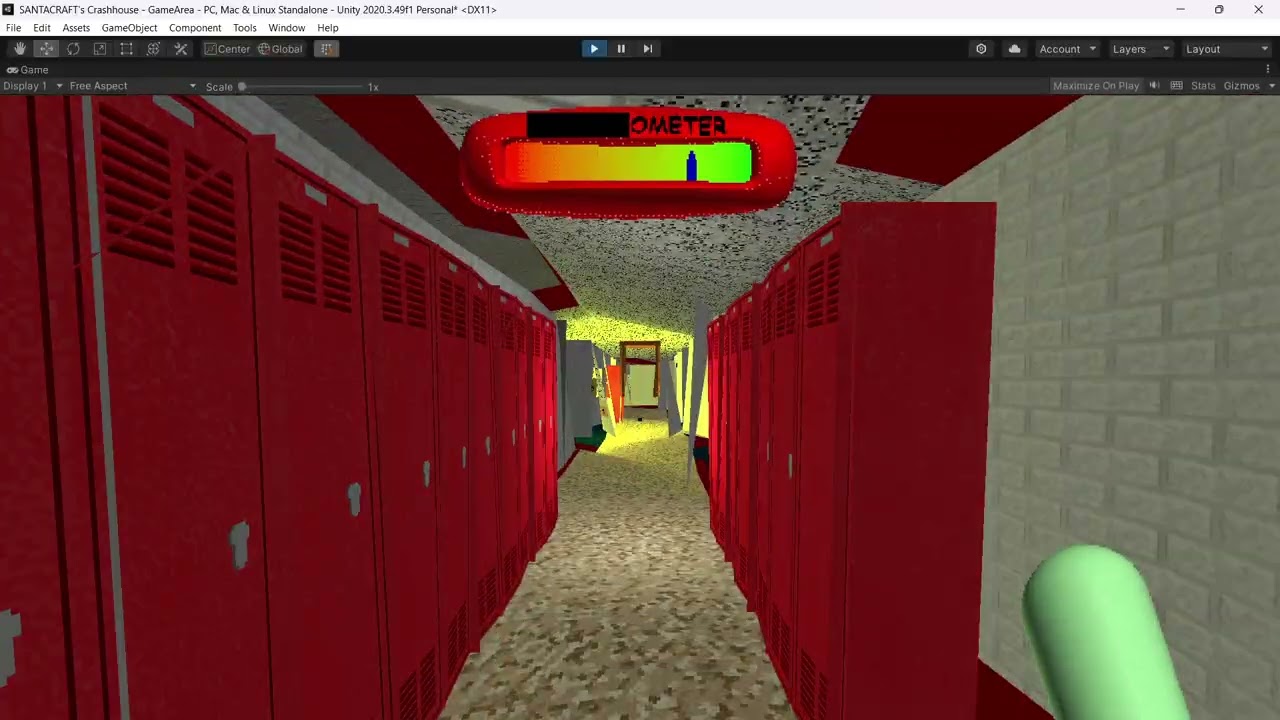The image size is (1280, 720).
Task: Click the Unity application icon in title bar
Action: (x=9, y=9)
